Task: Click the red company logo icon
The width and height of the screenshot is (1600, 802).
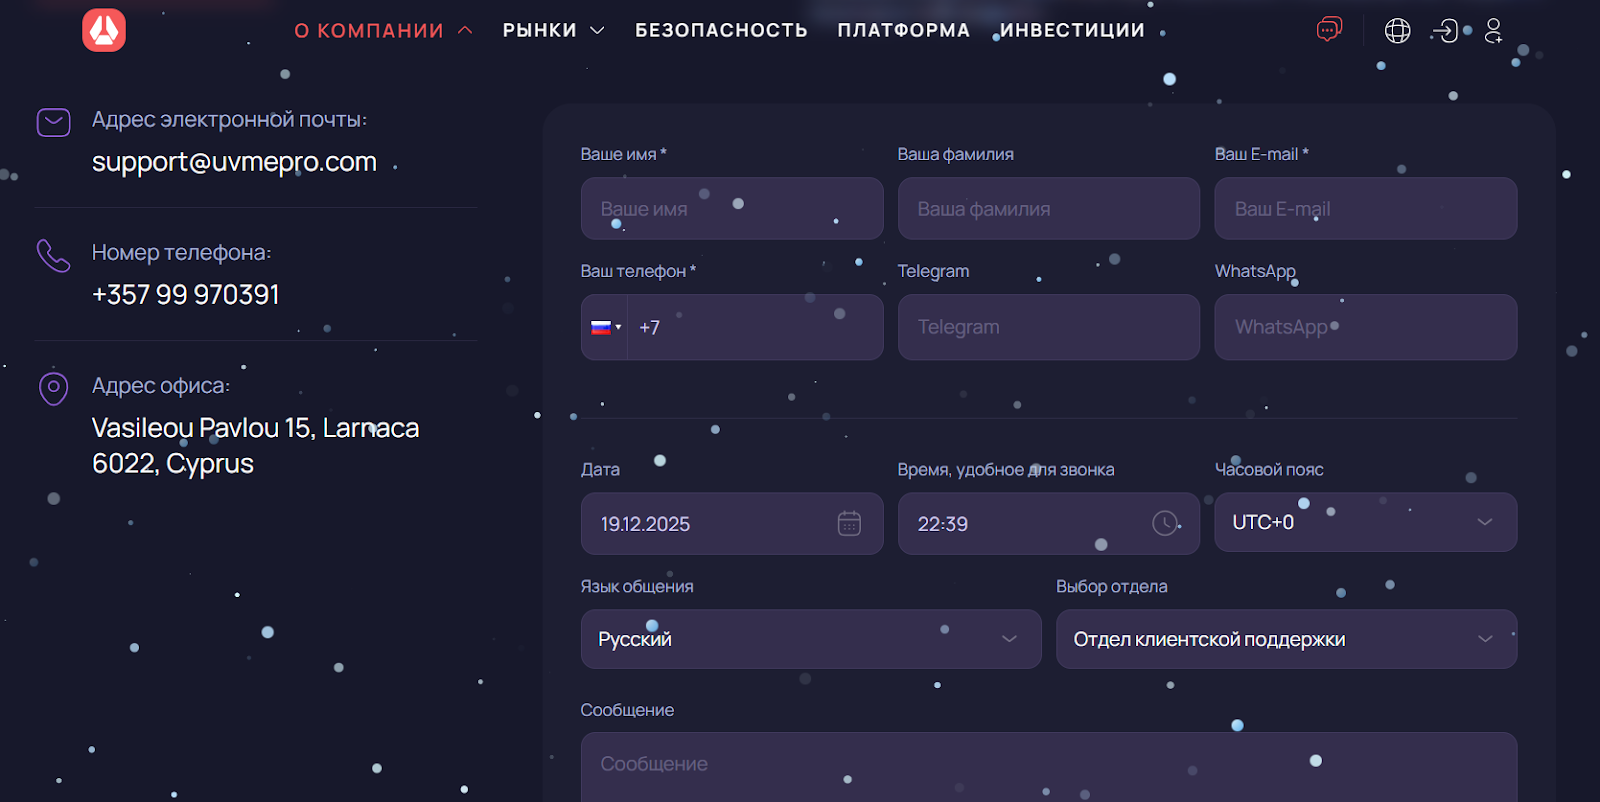Action: (104, 30)
